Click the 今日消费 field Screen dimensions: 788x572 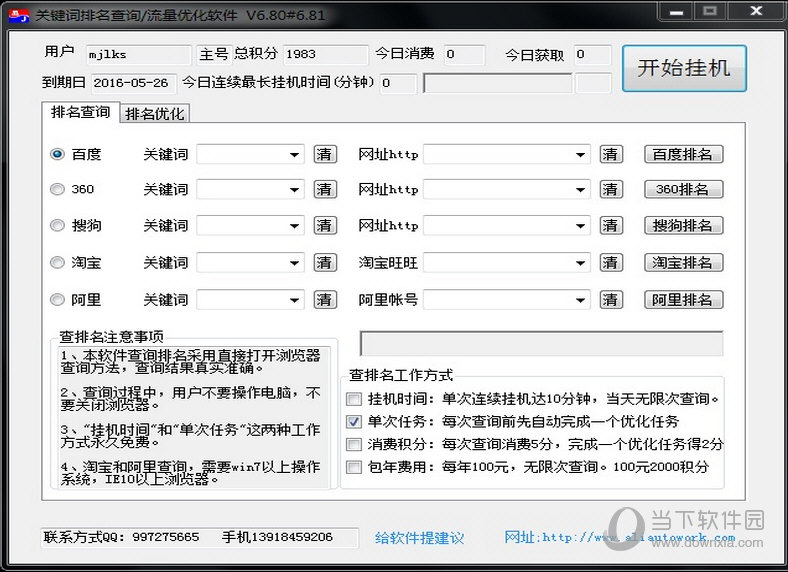coord(464,55)
